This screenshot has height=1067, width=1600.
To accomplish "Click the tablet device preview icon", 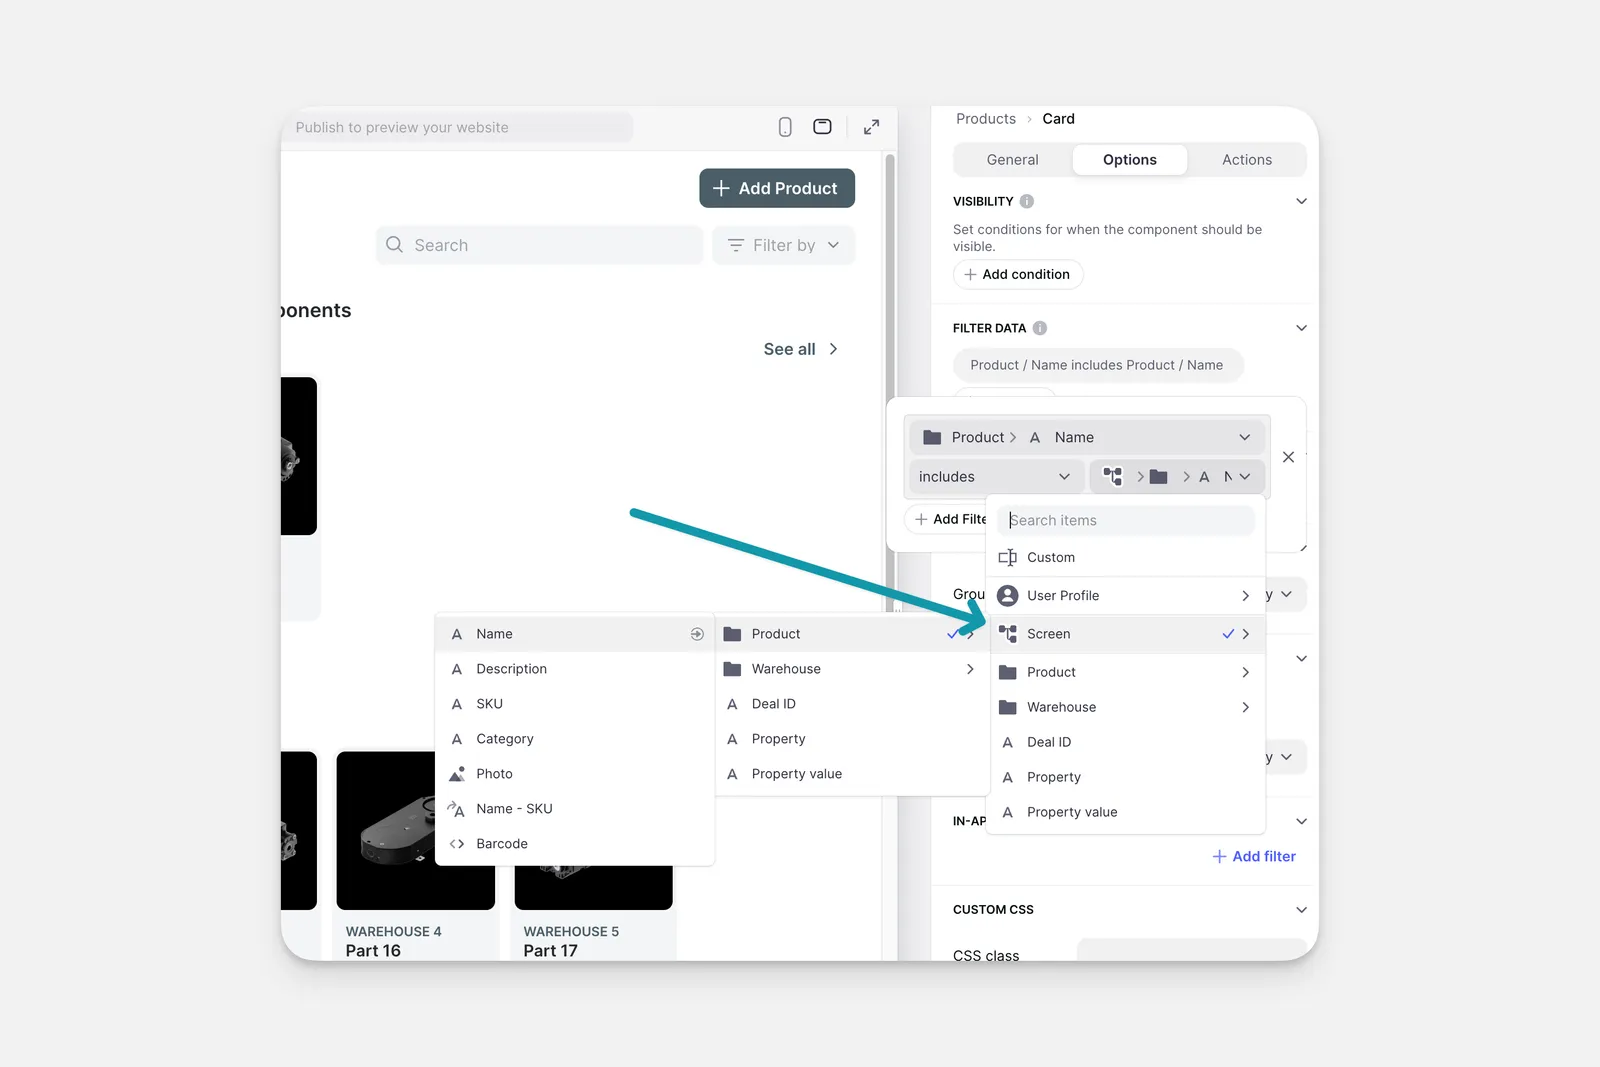I will point(822,127).
